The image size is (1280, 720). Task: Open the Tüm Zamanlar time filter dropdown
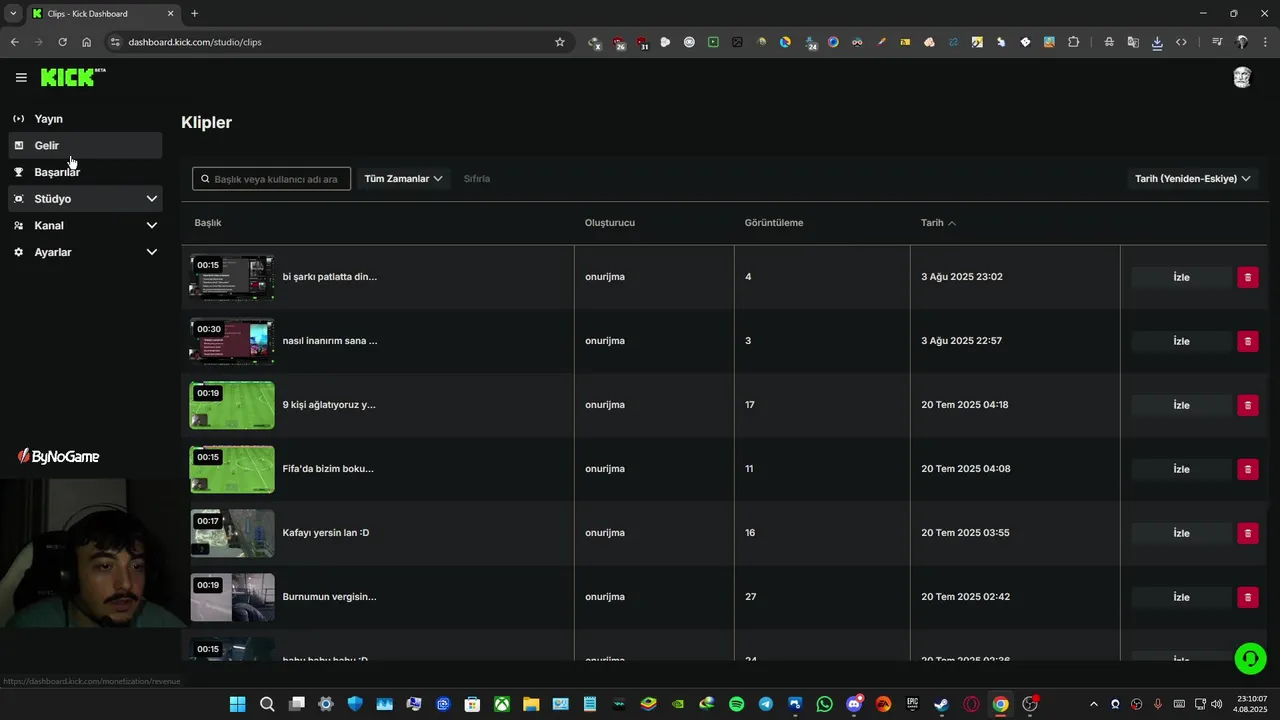point(403,179)
